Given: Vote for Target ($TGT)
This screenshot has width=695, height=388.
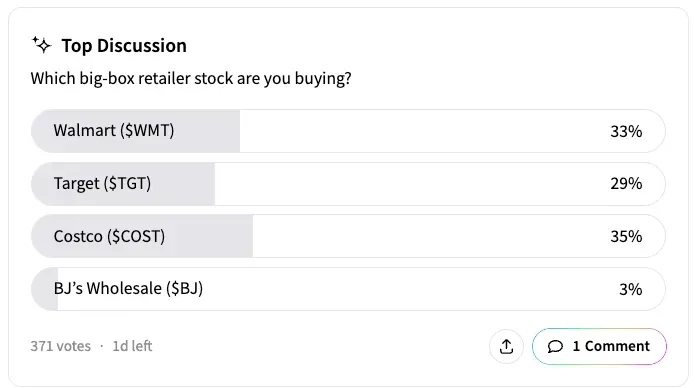Looking at the screenshot, I should click(x=348, y=184).
